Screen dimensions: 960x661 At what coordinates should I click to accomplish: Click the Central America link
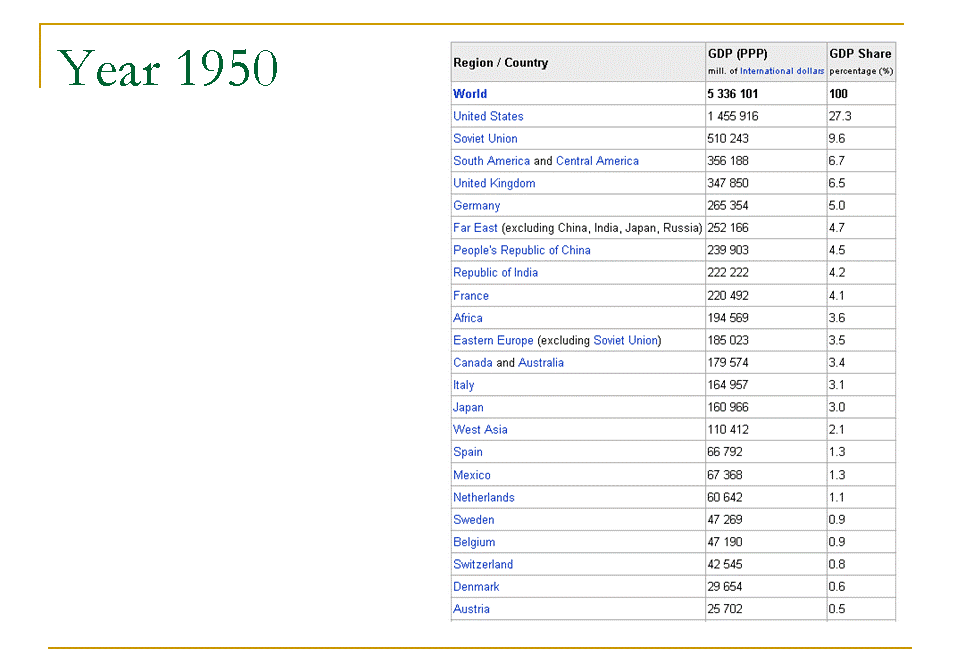click(597, 161)
